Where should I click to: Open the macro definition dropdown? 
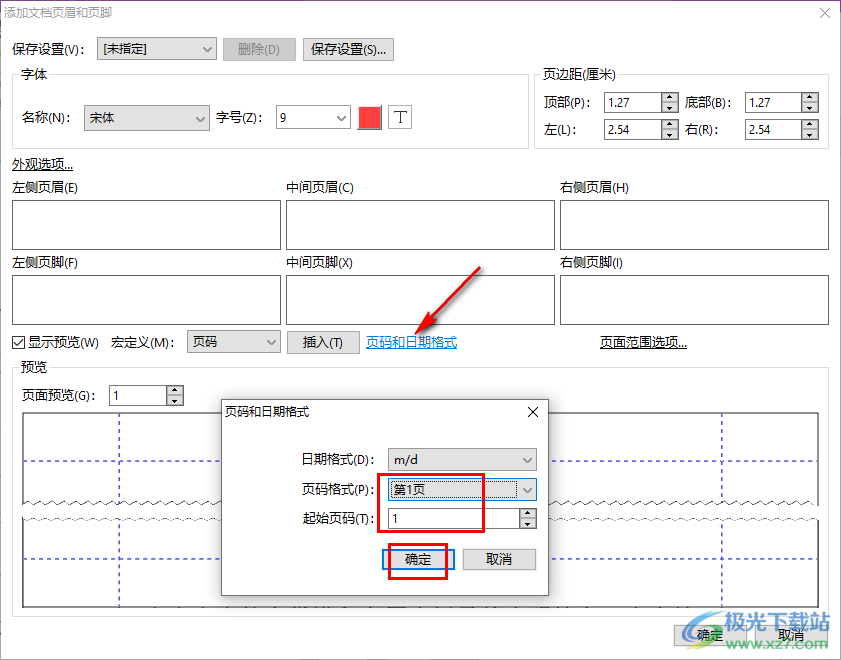pos(233,342)
